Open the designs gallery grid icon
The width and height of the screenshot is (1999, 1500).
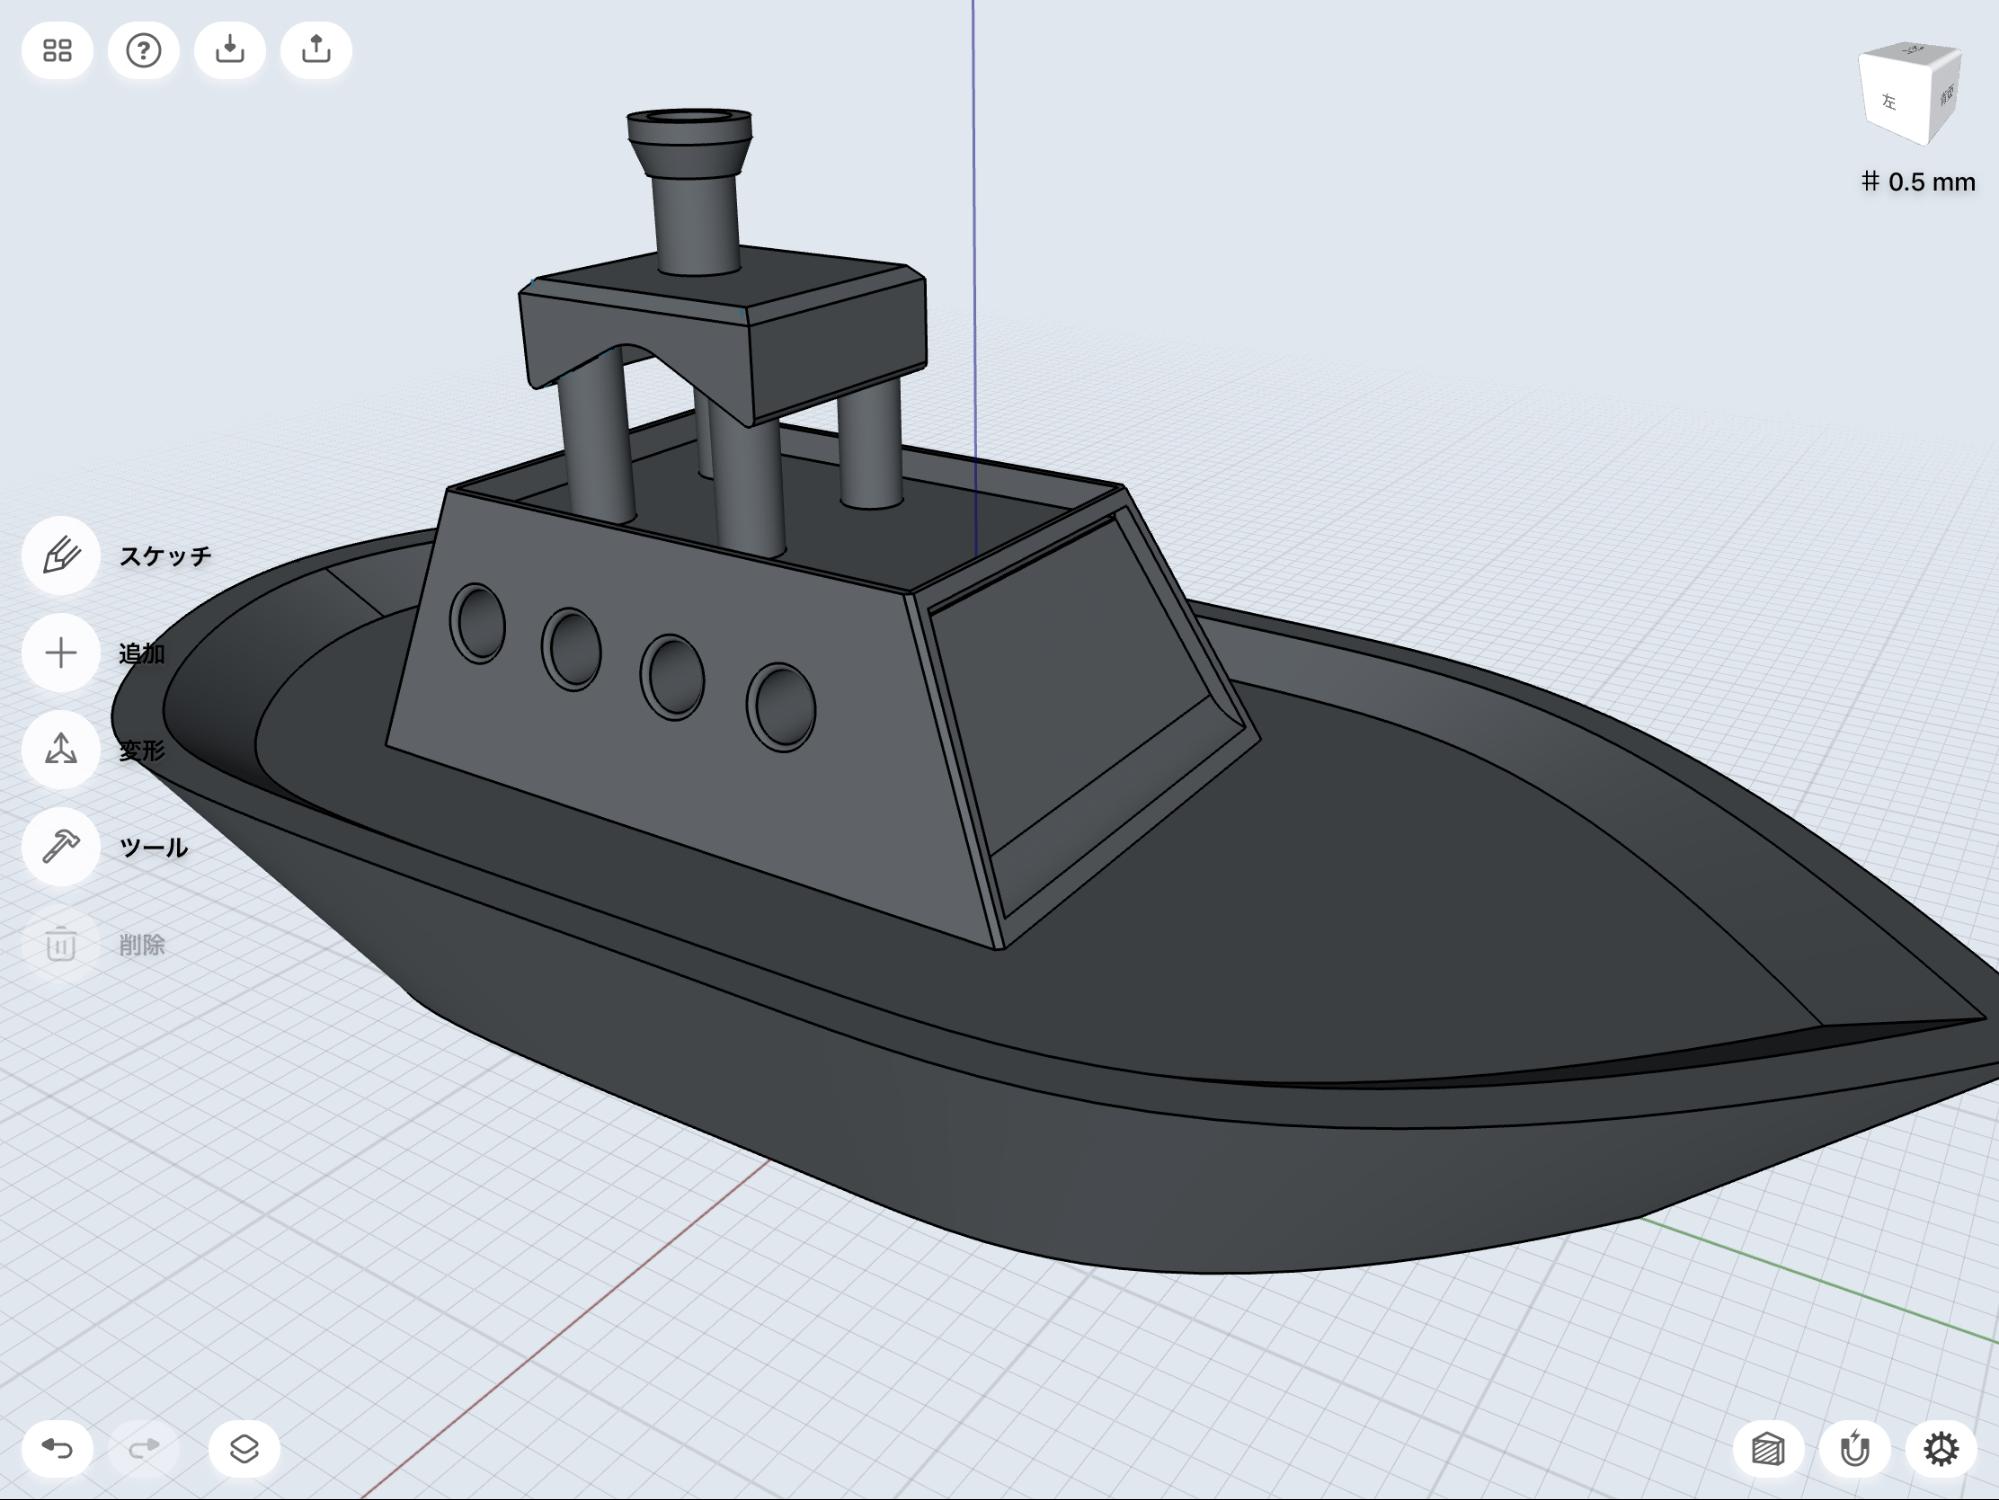pos(58,50)
